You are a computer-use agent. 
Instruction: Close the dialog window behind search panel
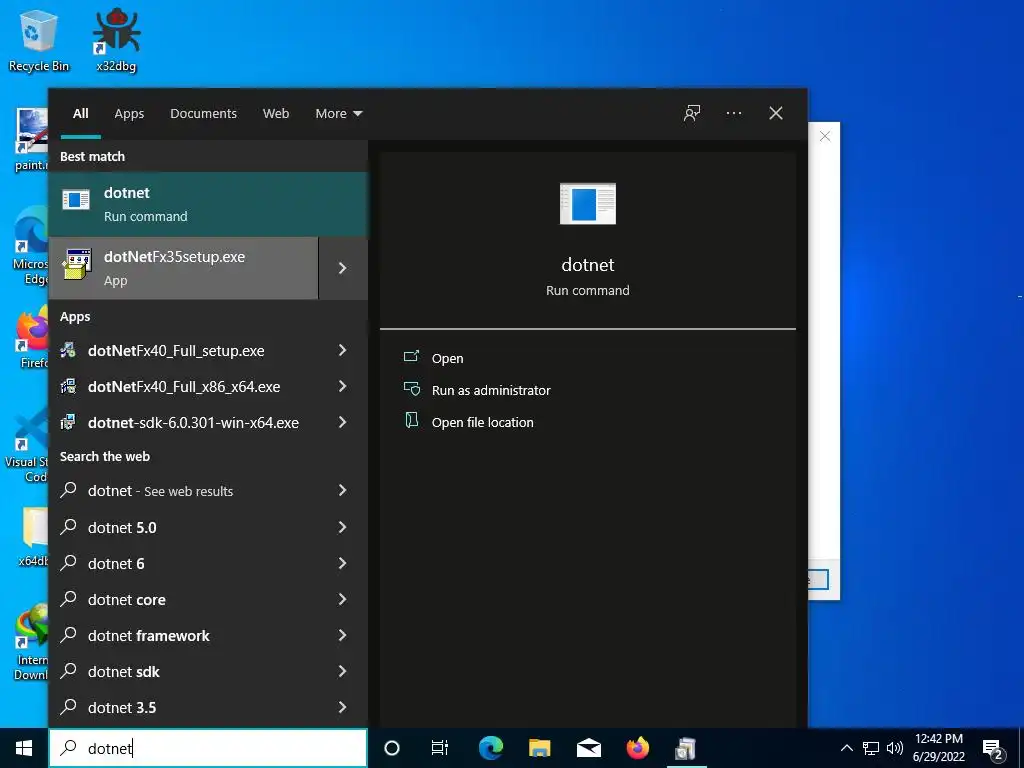[x=825, y=136]
